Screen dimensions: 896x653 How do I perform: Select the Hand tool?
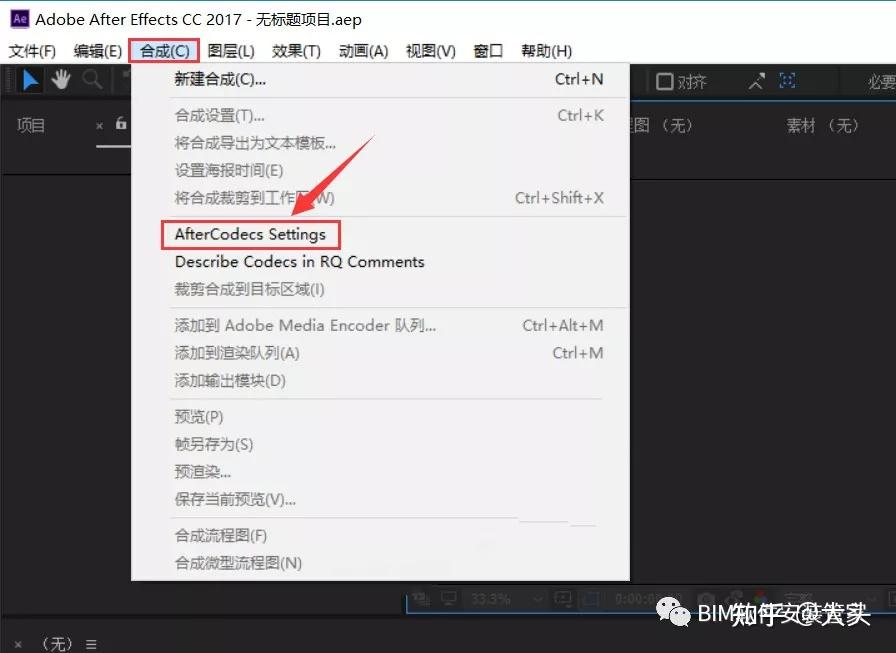[x=61, y=79]
